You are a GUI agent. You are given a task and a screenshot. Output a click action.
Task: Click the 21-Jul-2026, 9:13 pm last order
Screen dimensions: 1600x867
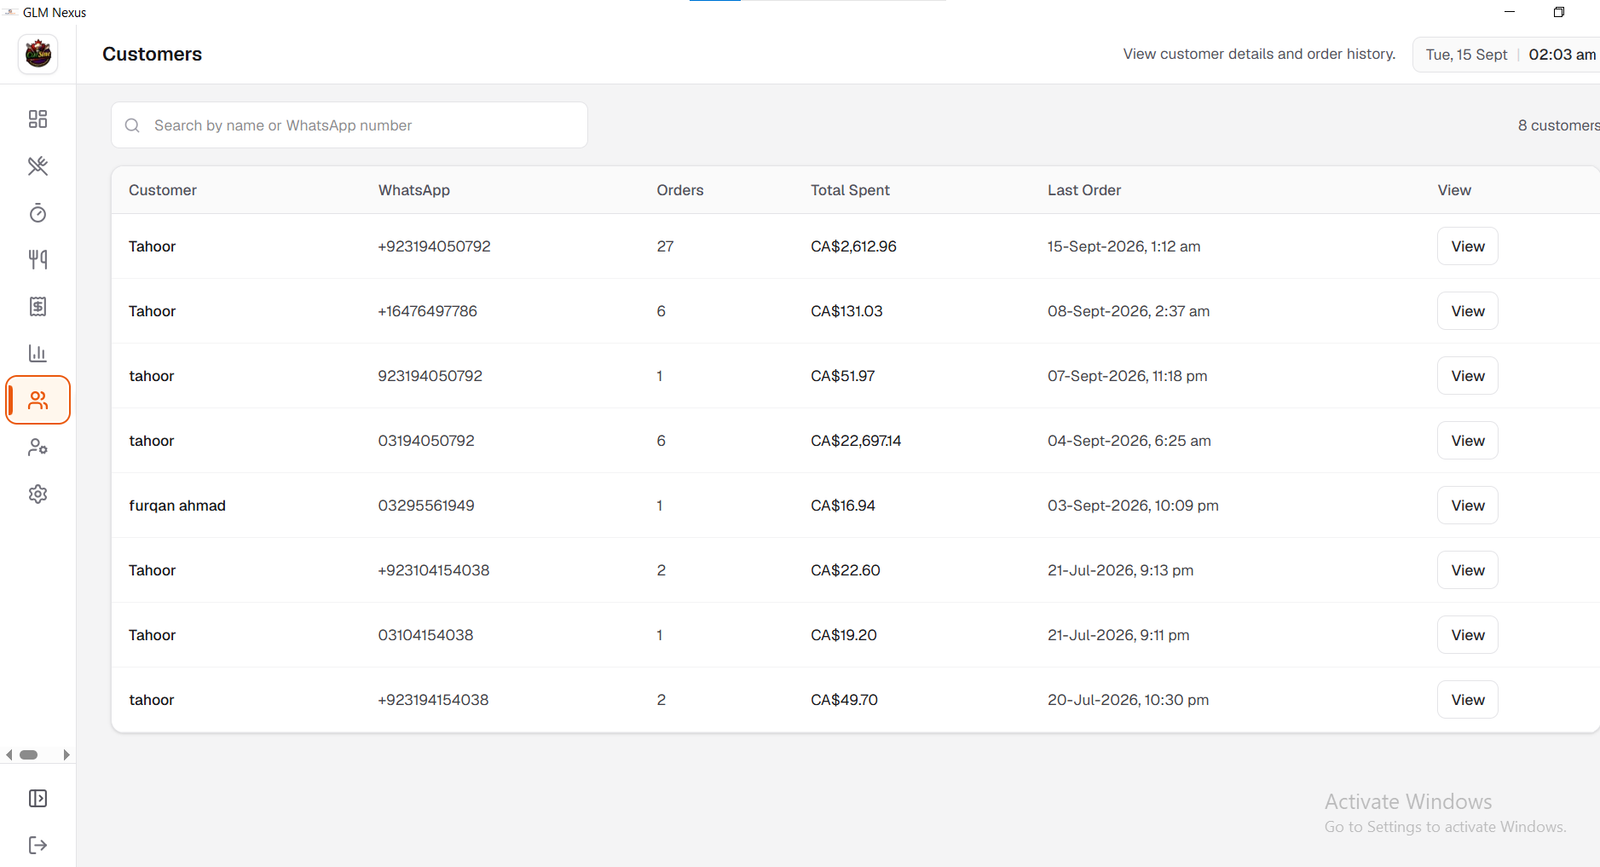[1120, 570]
